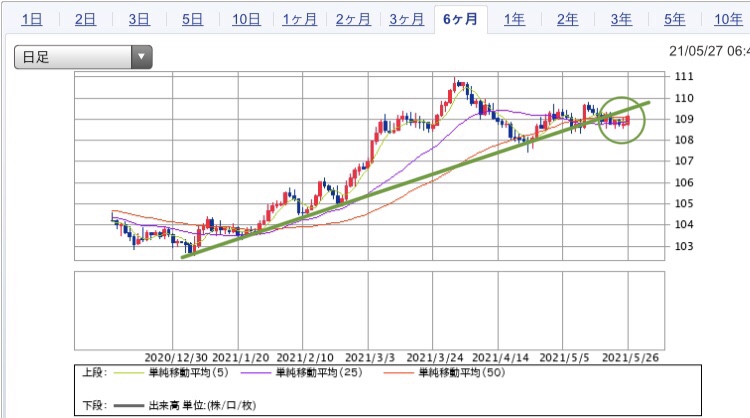The image size is (750, 418).
Task: Choose the 5年 range tab
Action: pos(675,20)
